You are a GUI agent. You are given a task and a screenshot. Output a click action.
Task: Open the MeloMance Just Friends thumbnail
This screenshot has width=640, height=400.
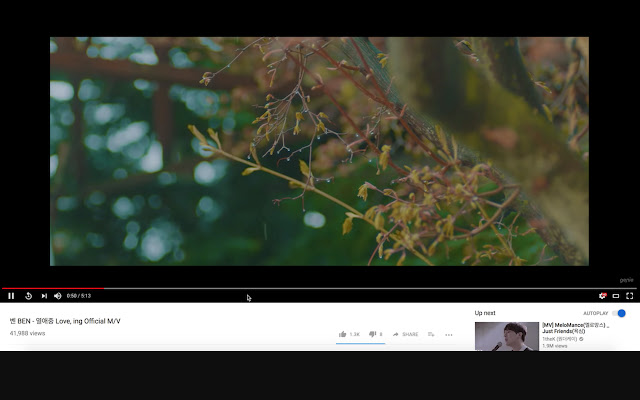[x=507, y=336]
